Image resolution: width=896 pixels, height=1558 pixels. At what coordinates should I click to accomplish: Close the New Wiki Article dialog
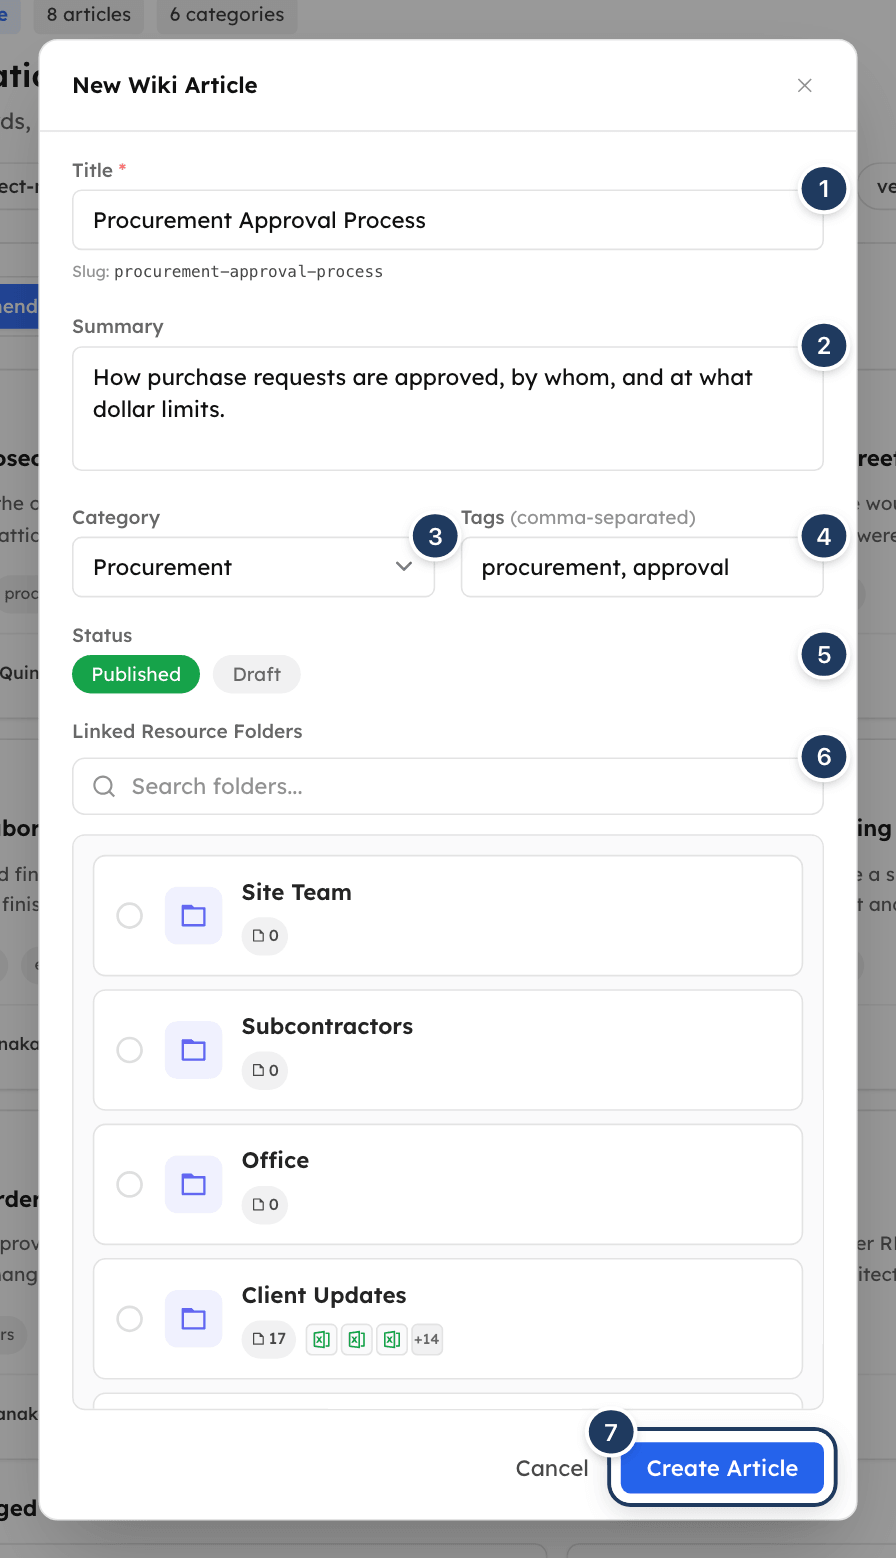(x=804, y=86)
